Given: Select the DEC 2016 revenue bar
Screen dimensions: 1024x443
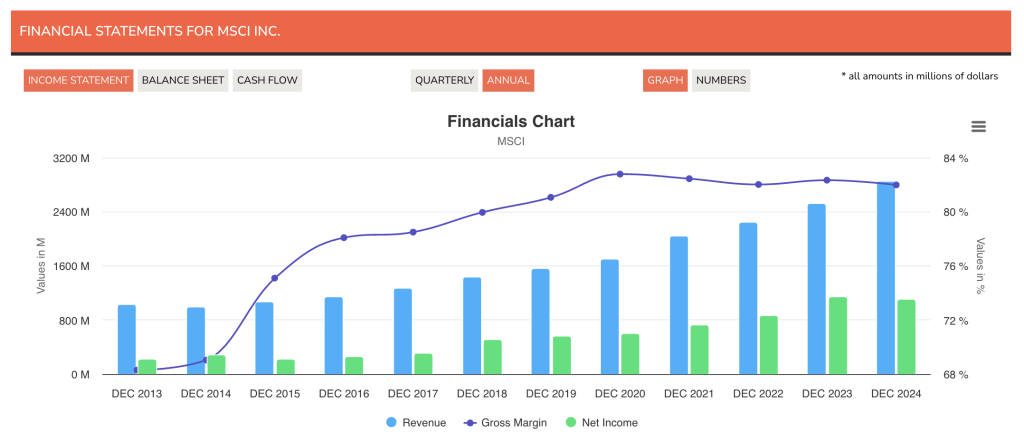Looking at the screenshot, I should (x=334, y=336).
